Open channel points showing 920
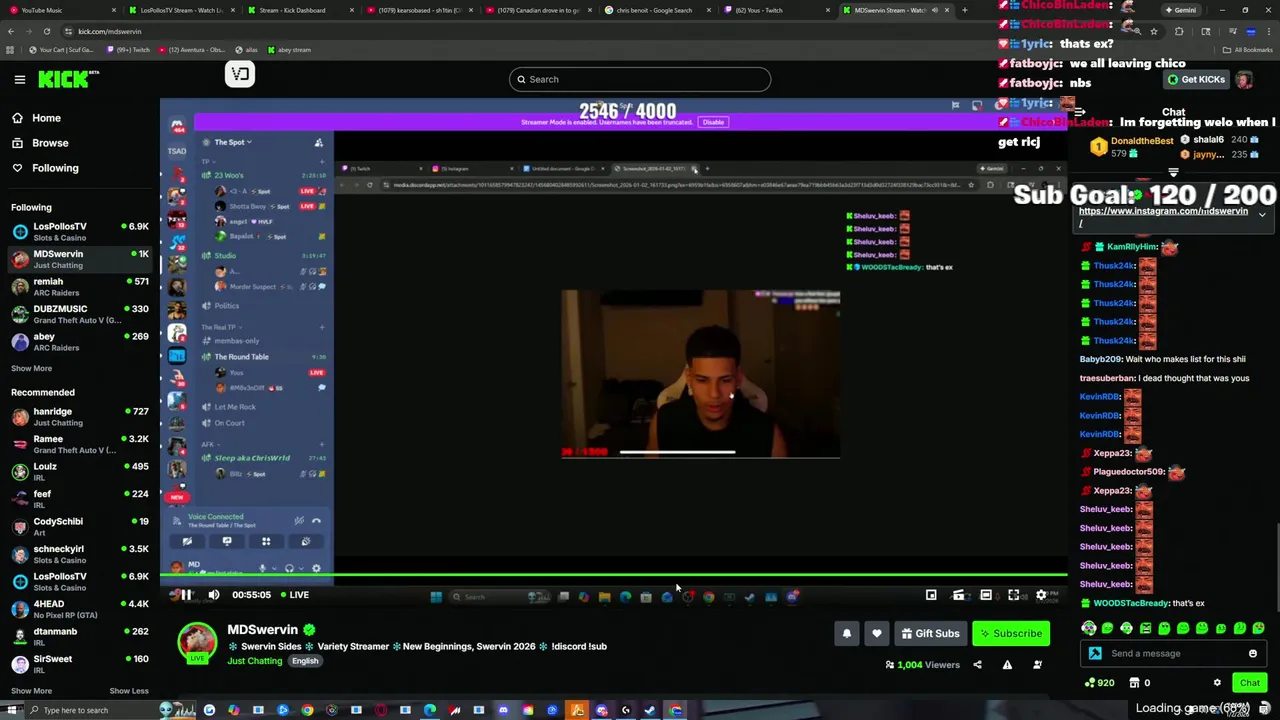Viewport: 1280px width, 720px height. click(1101, 683)
